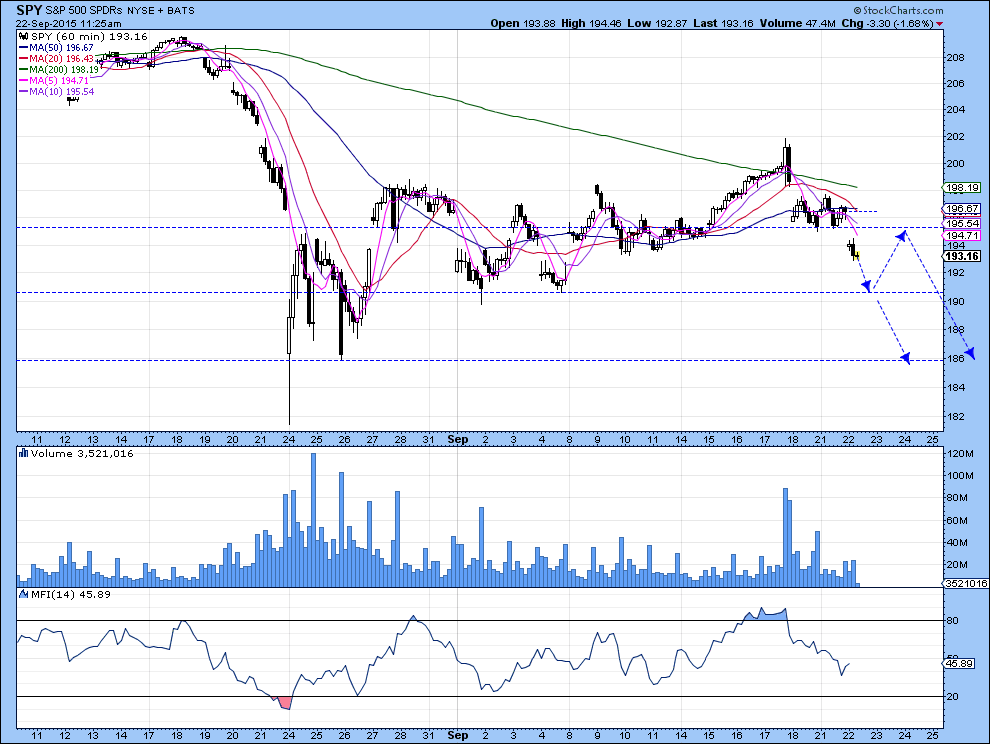The height and width of the screenshot is (744, 990).
Task: Click the 'SPY (60 min) 193.16' legend entry
Action: (89, 37)
